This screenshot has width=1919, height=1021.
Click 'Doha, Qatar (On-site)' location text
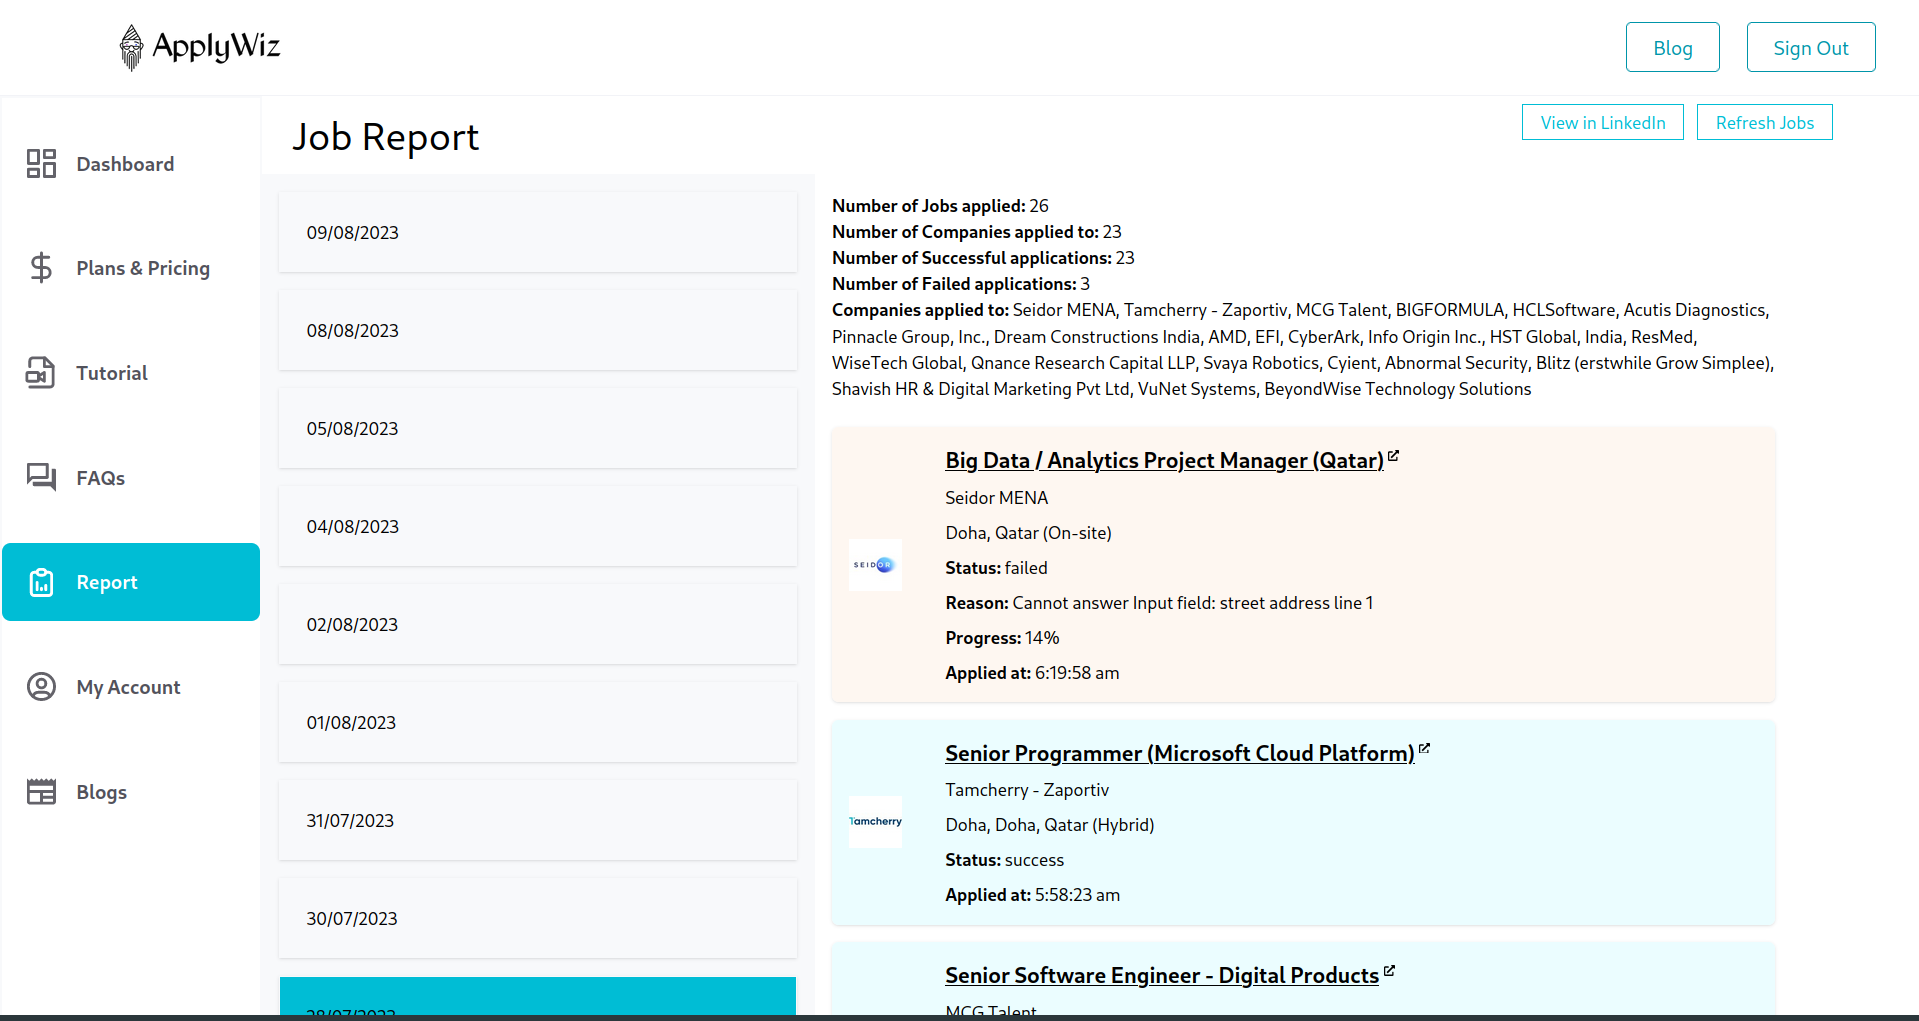click(x=1028, y=533)
